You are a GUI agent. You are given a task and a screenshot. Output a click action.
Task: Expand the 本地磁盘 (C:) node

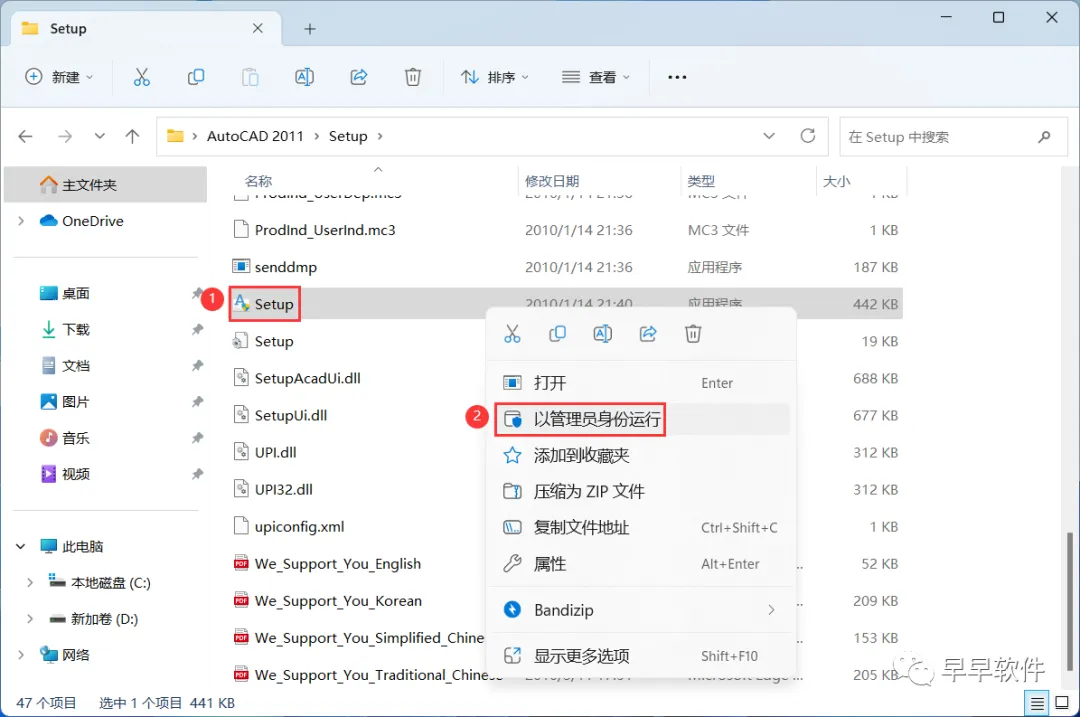click(x=30, y=583)
